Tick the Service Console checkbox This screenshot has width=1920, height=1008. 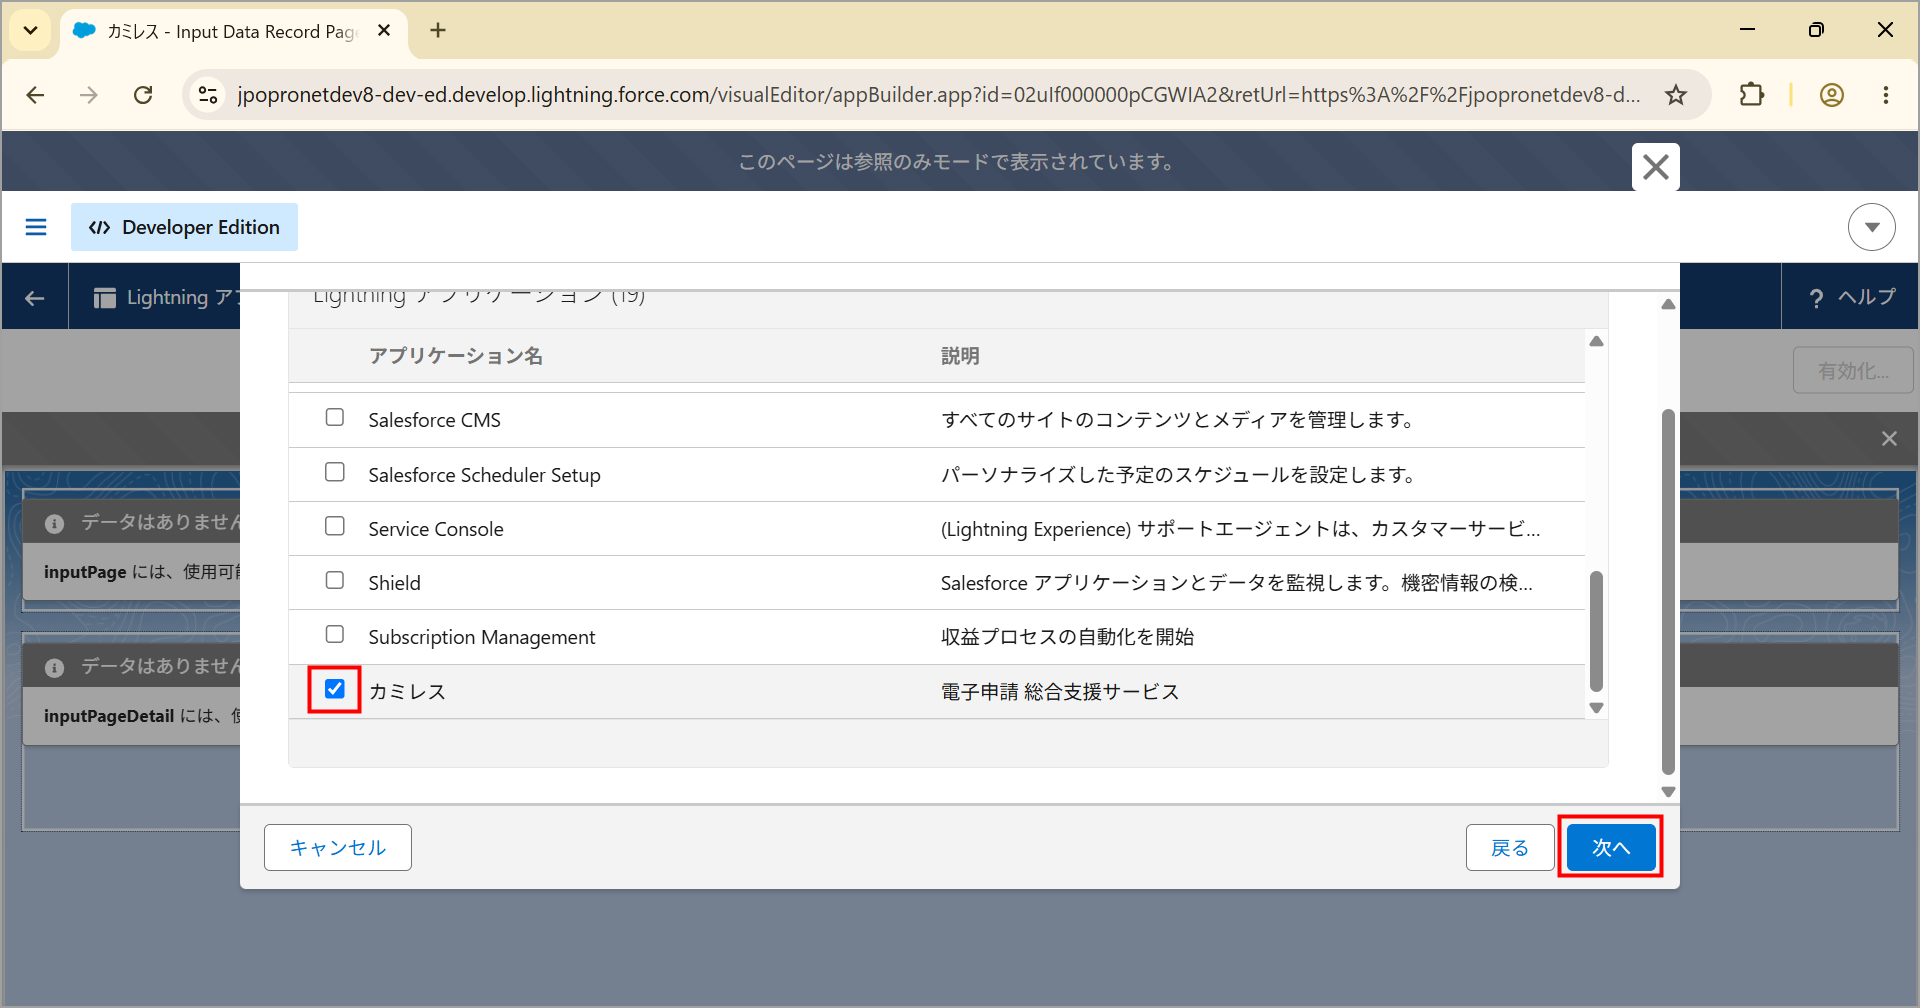[335, 526]
